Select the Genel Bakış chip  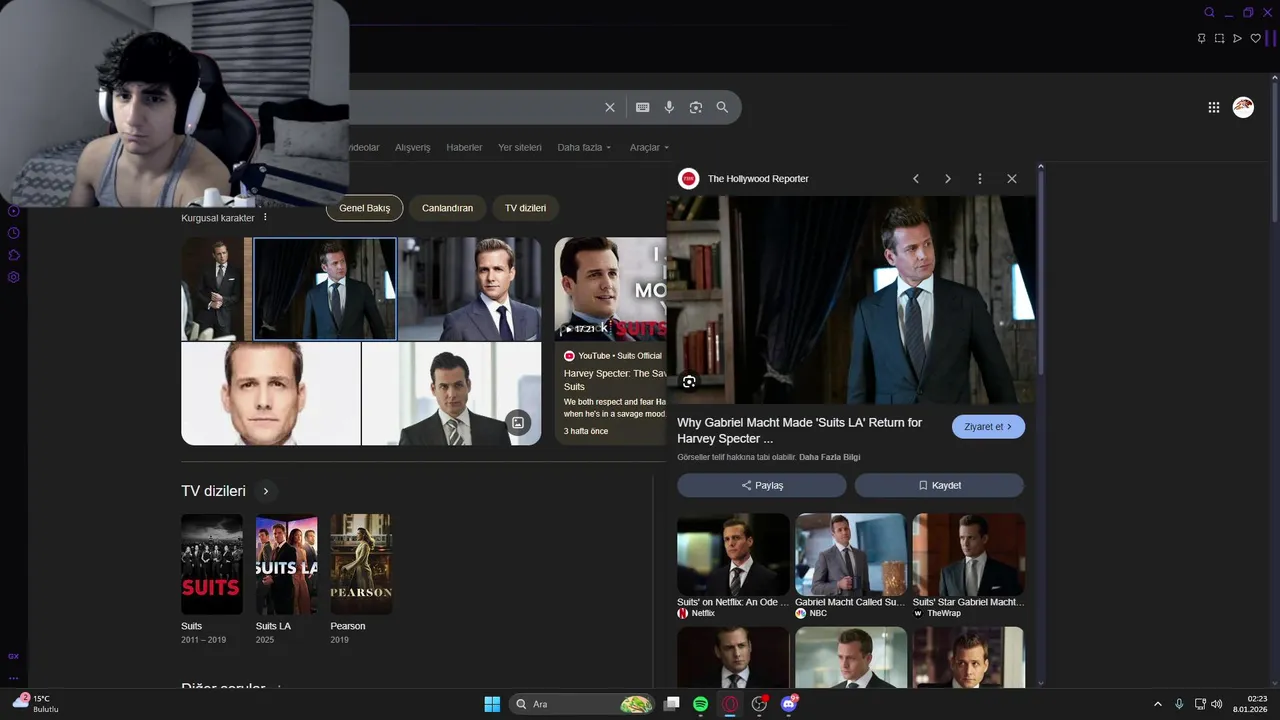tap(364, 208)
